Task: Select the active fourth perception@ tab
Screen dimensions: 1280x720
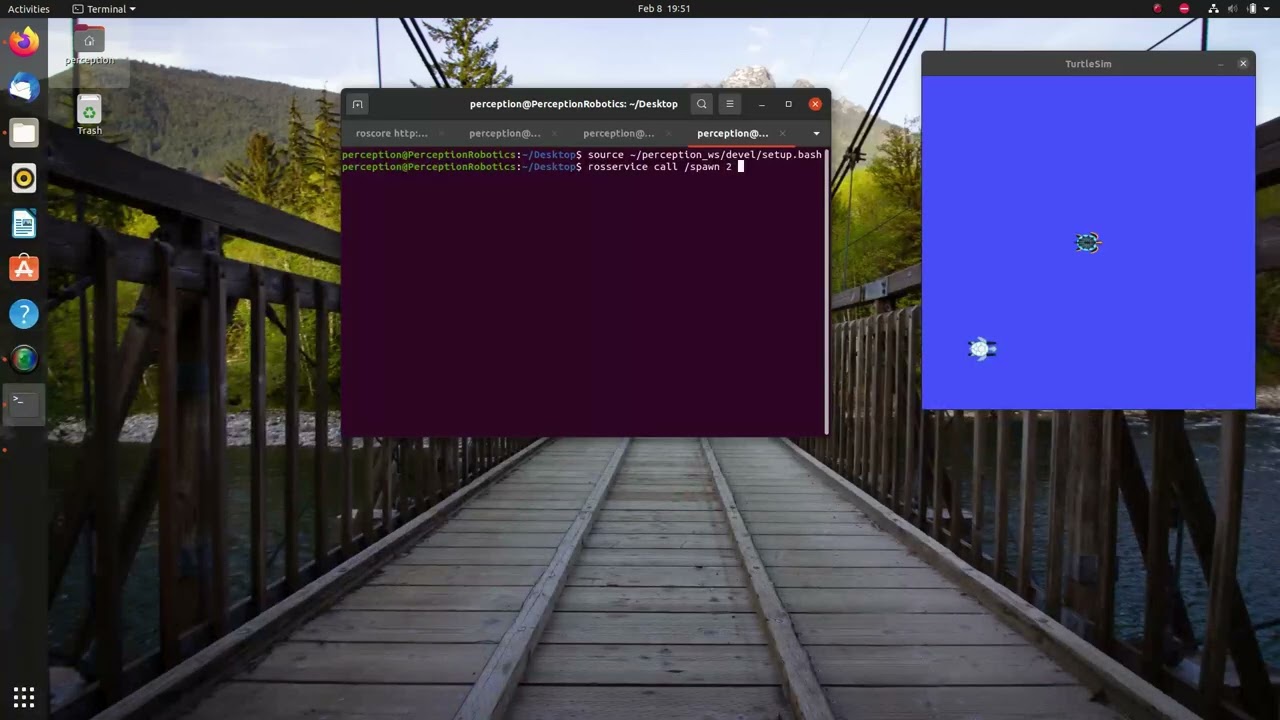Action: 732,133
